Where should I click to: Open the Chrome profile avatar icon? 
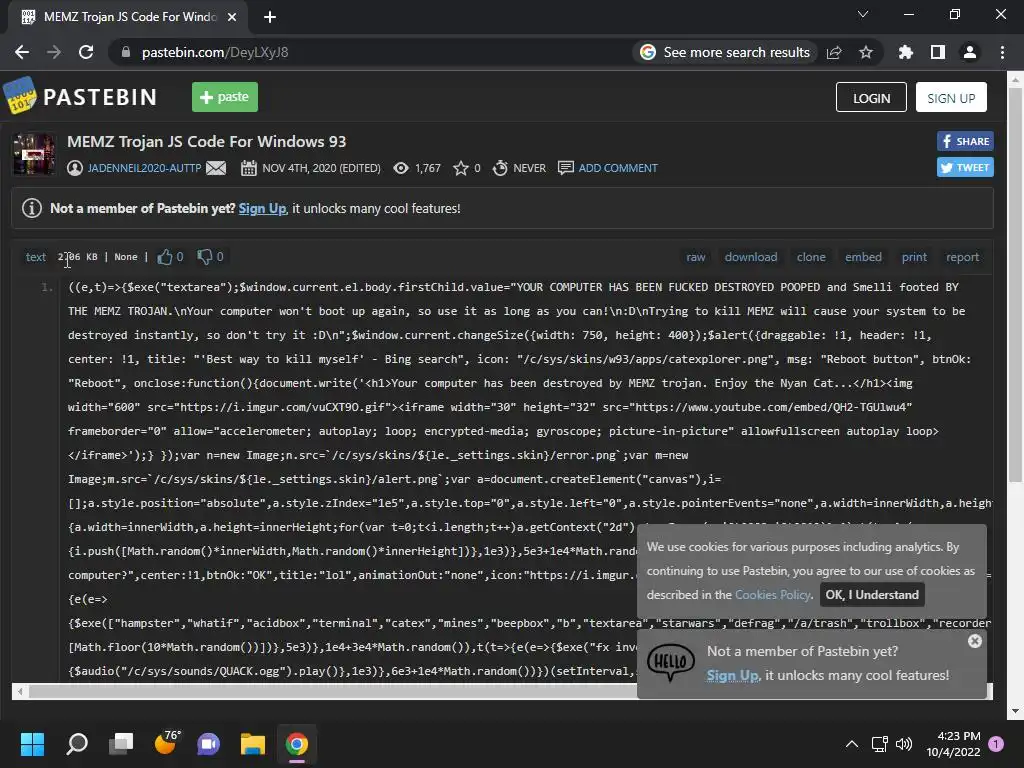pos(970,52)
